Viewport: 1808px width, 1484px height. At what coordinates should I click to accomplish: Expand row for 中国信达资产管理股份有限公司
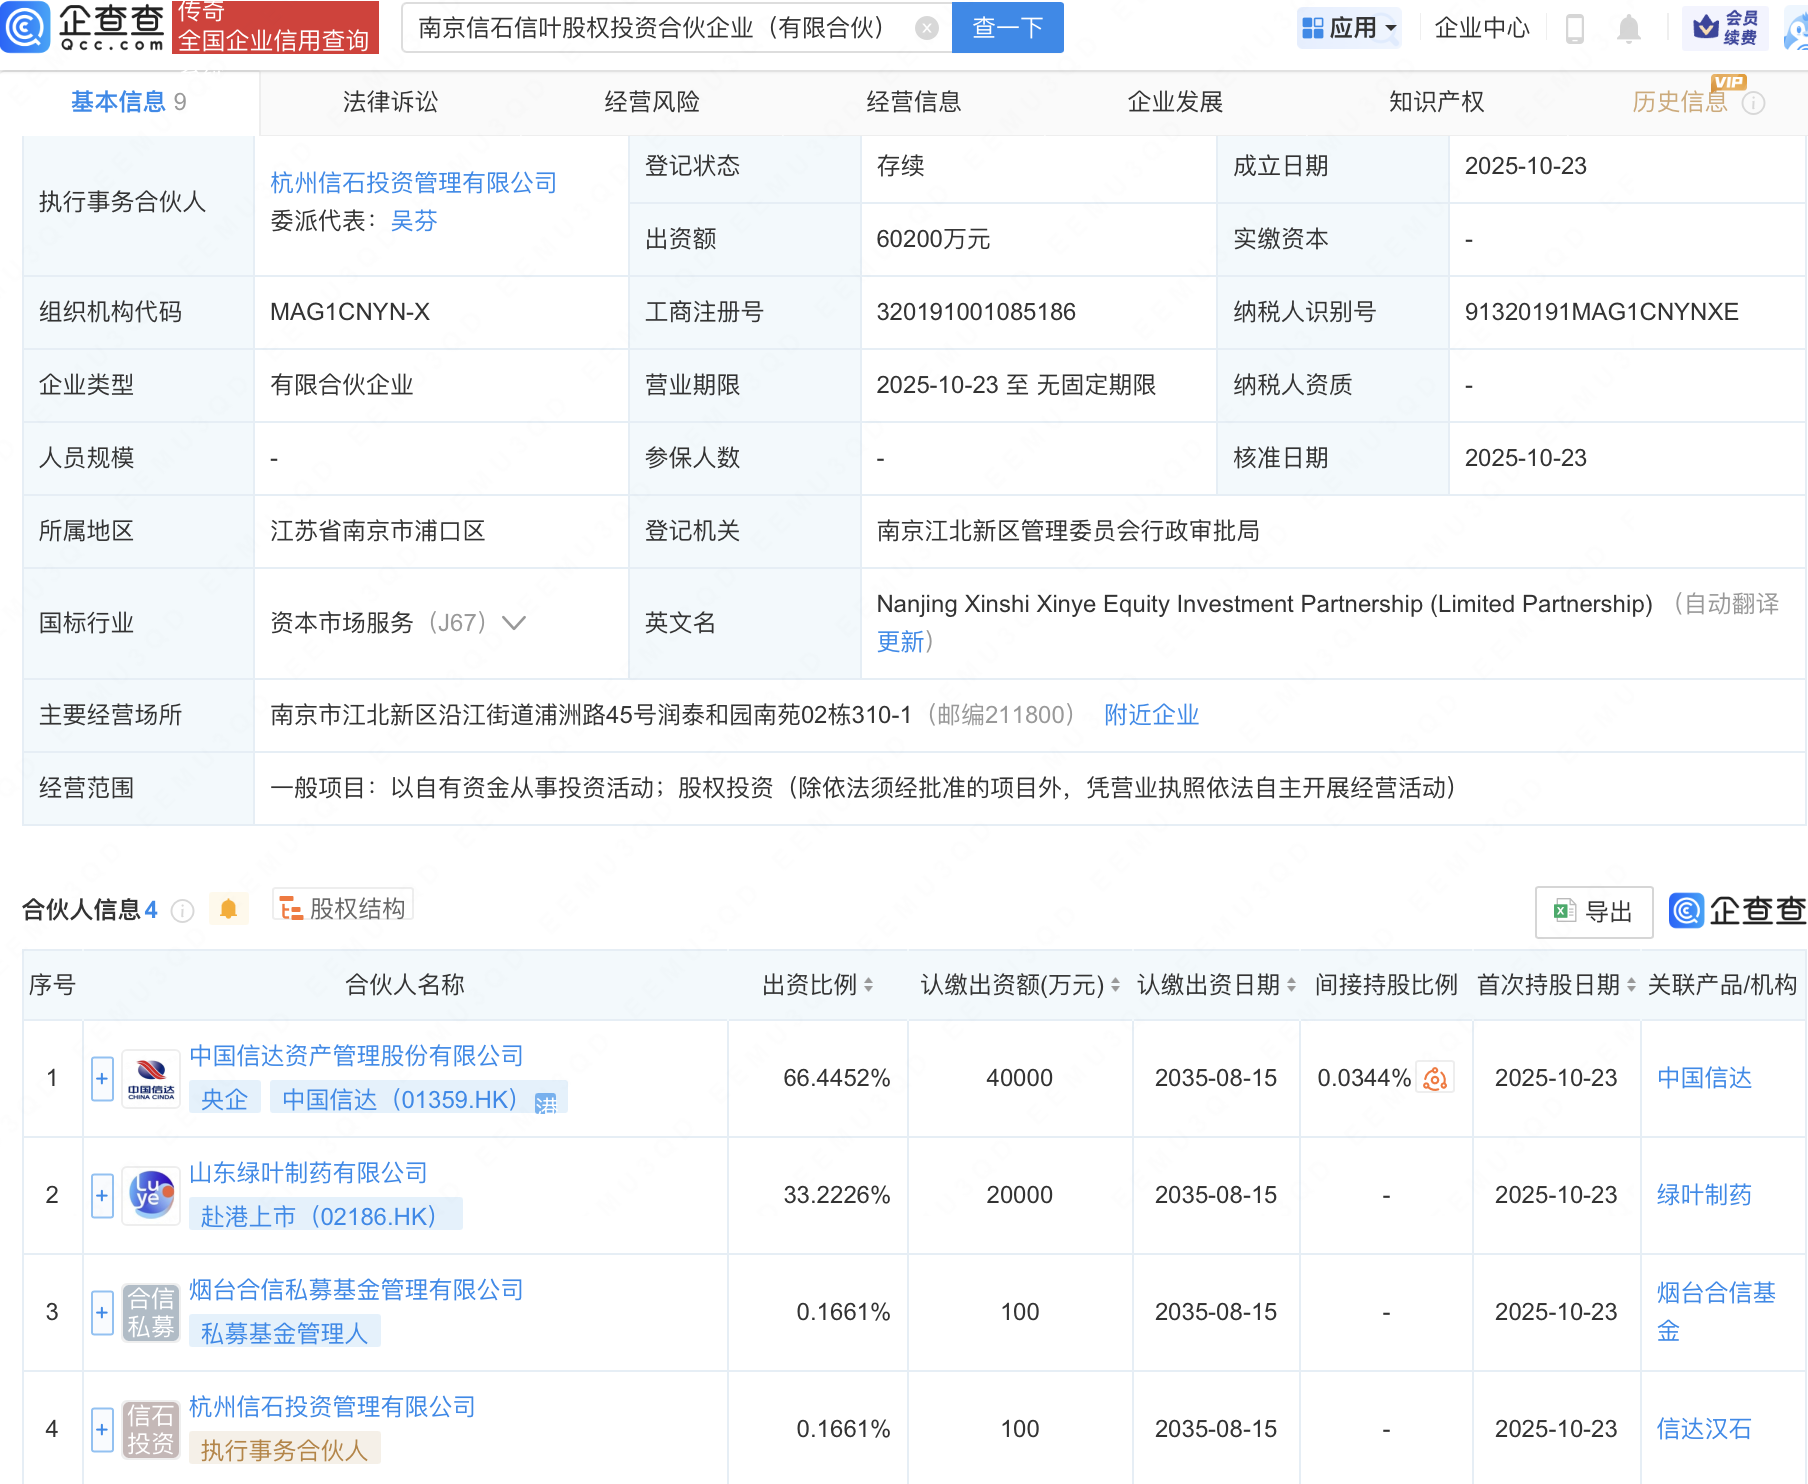point(102,1079)
